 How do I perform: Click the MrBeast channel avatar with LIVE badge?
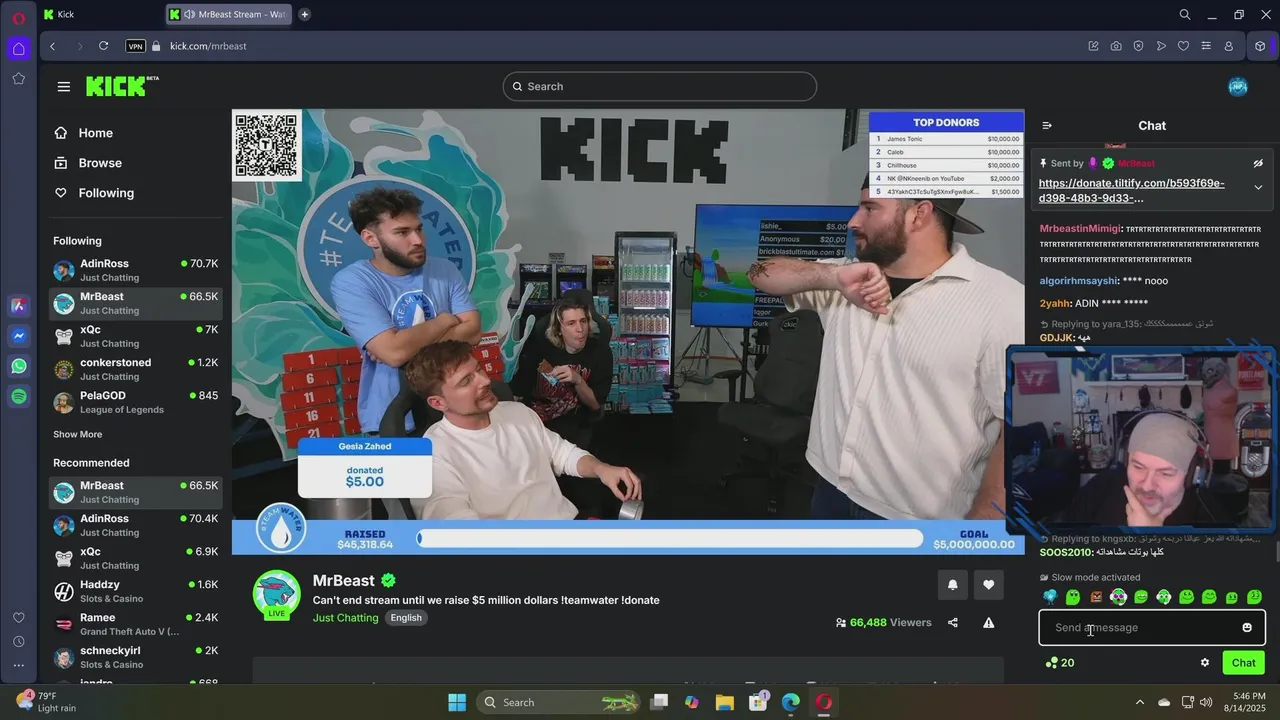[277, 595]
